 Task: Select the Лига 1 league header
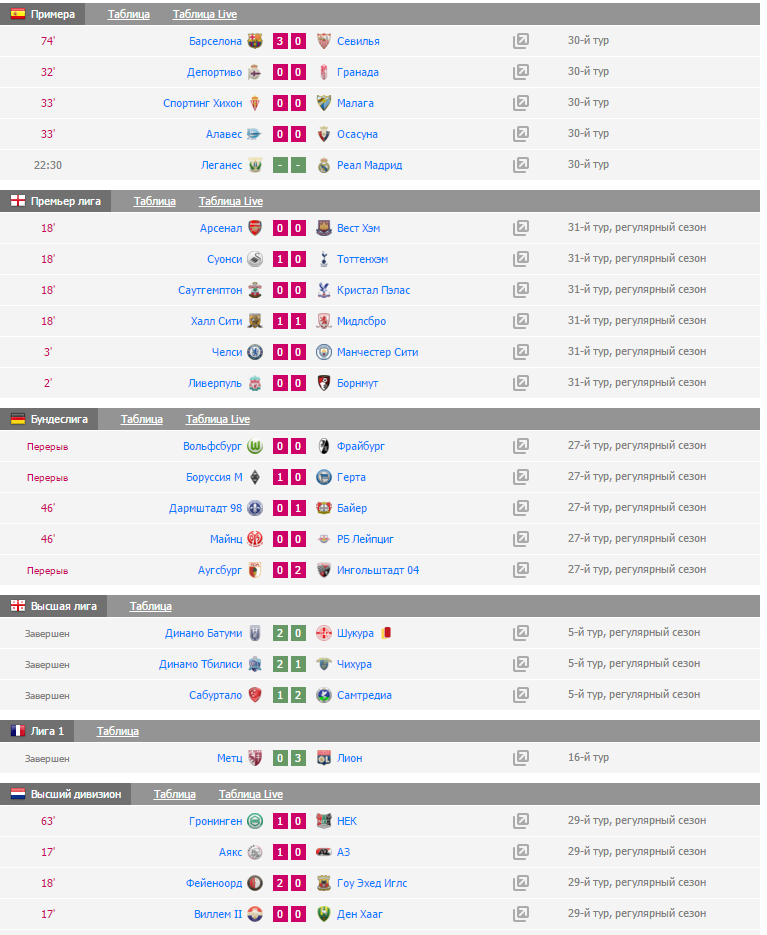pyautogui.click(x=47, y=731)
